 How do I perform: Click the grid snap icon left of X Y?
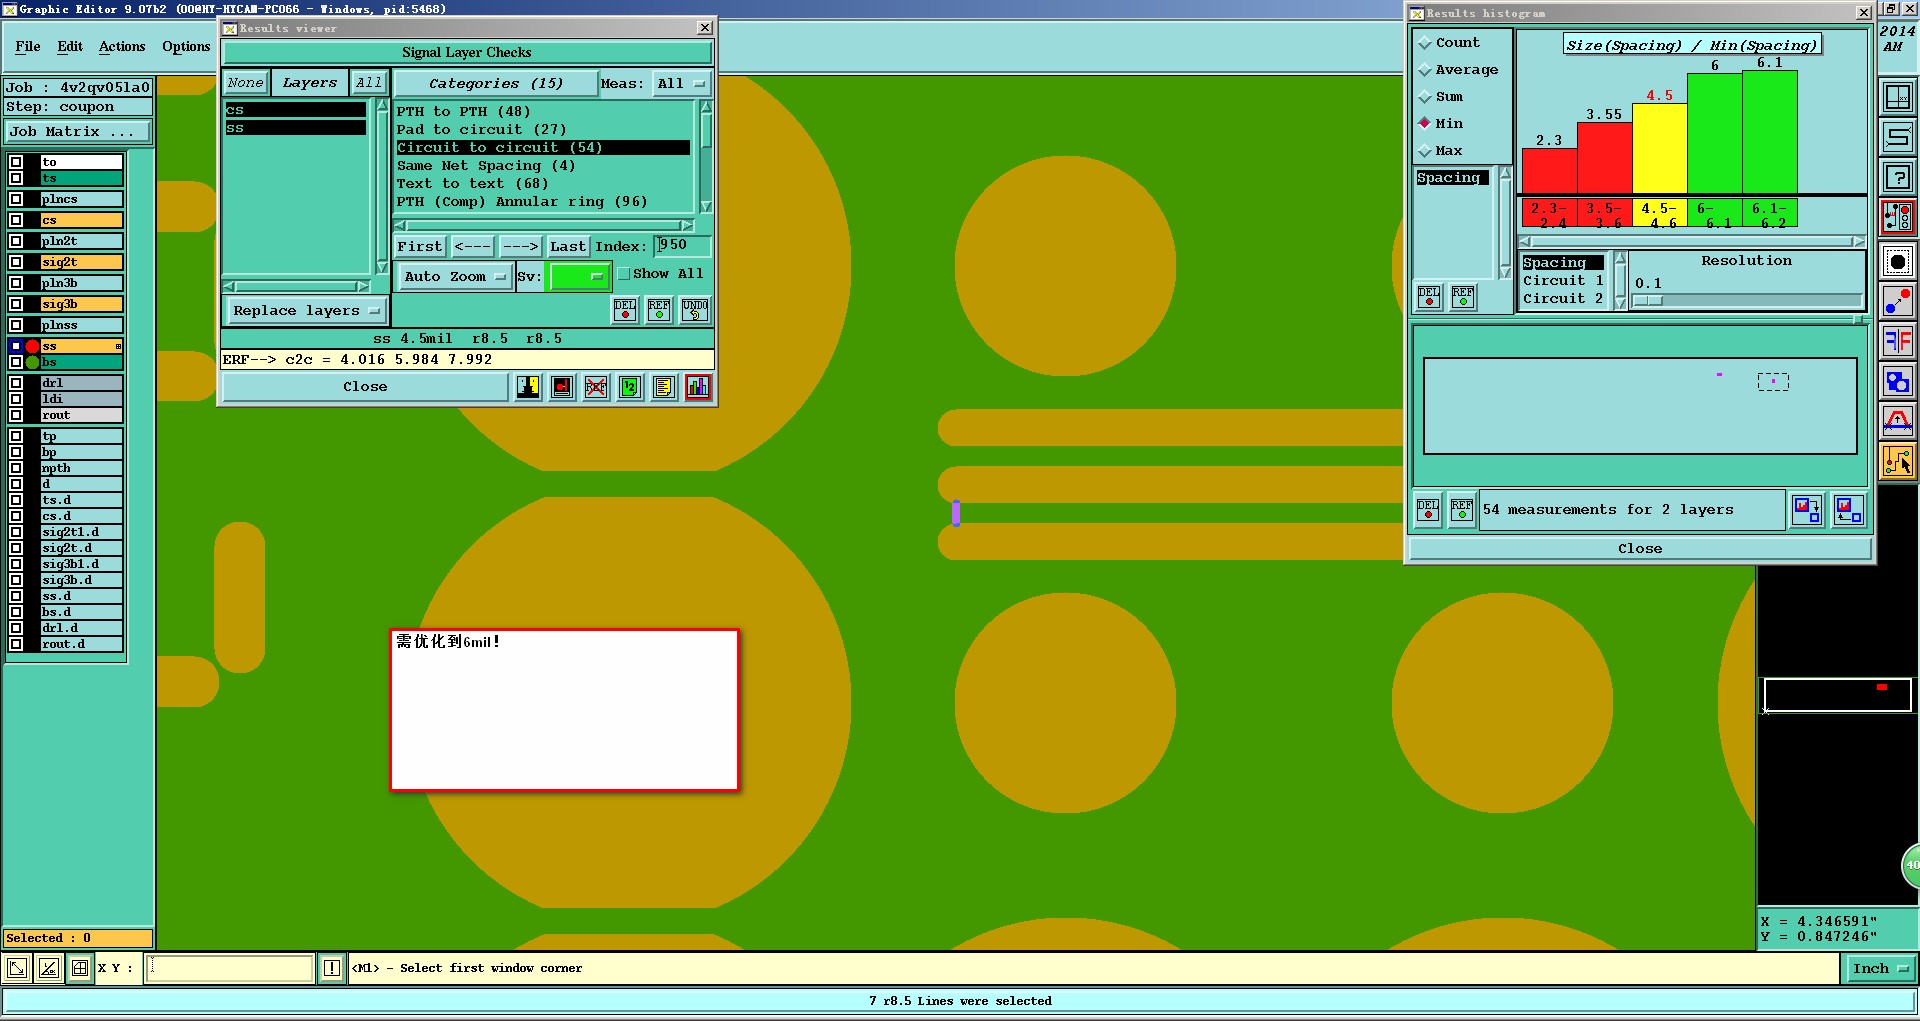(80, 968)
